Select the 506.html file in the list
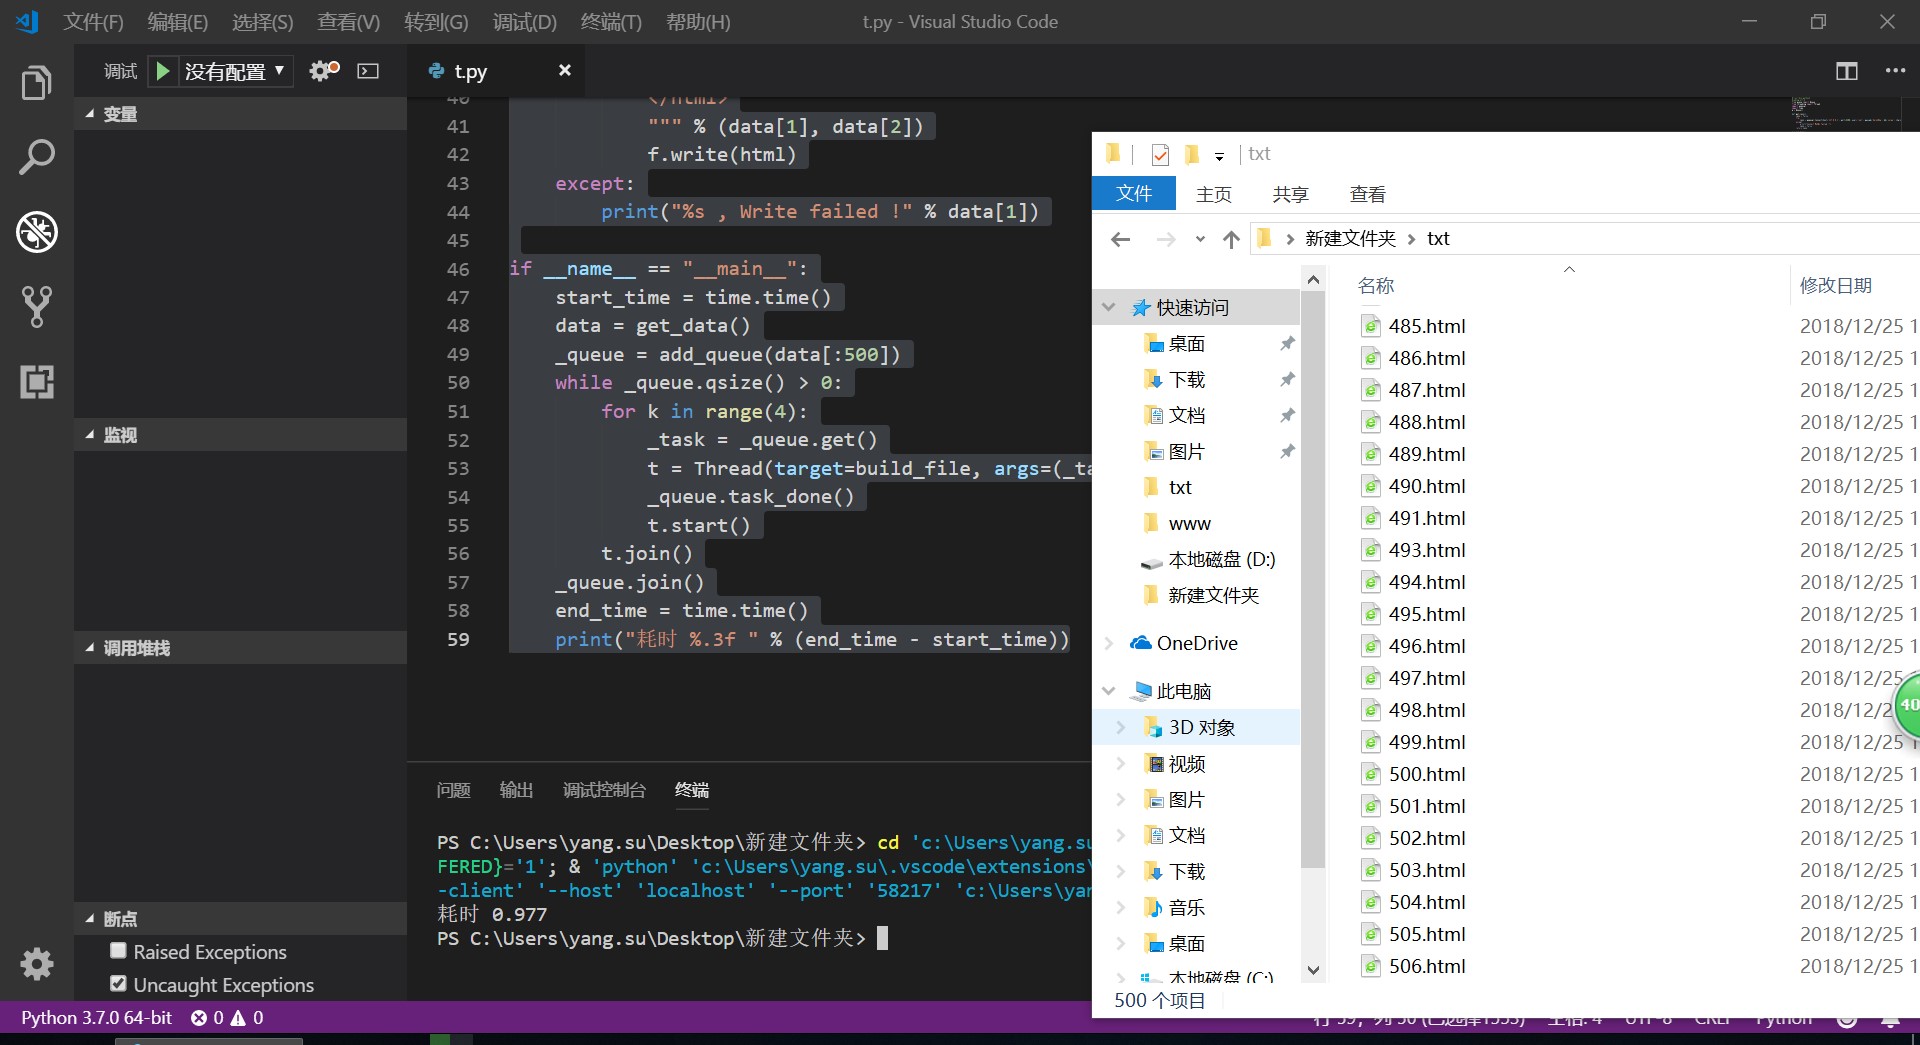The image size is (1920, 1045). coord(1427,966)
